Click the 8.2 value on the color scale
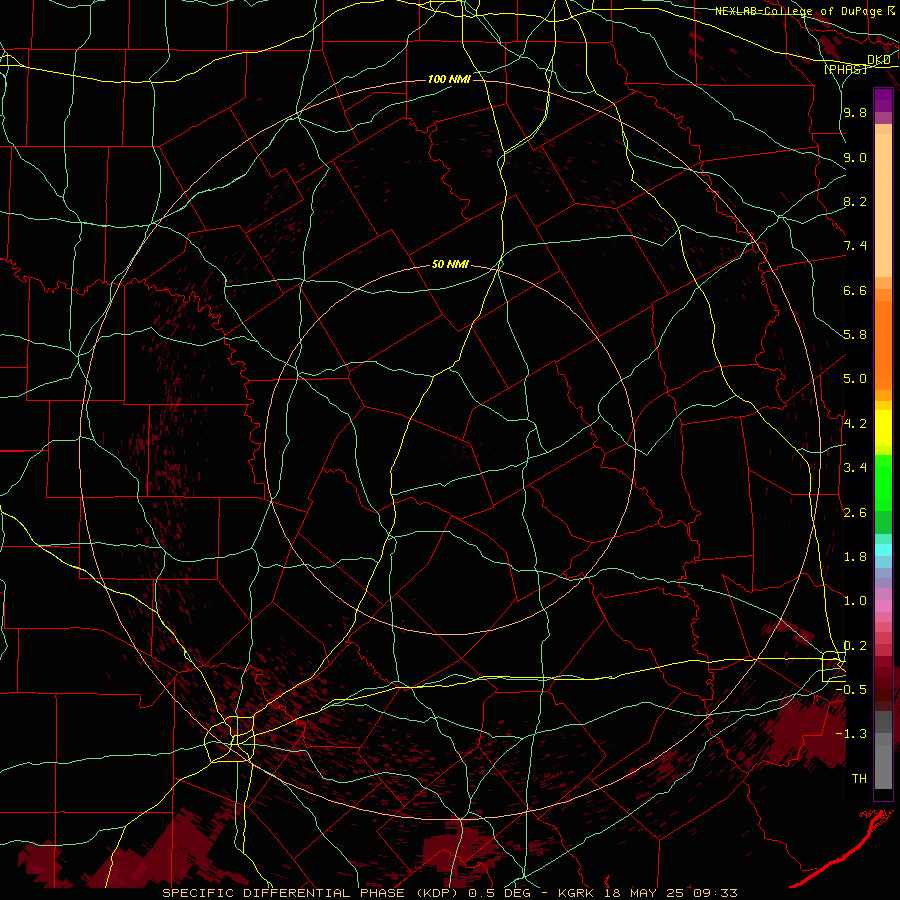This screenshot has width=900, height=900. [x=855, y=201]
